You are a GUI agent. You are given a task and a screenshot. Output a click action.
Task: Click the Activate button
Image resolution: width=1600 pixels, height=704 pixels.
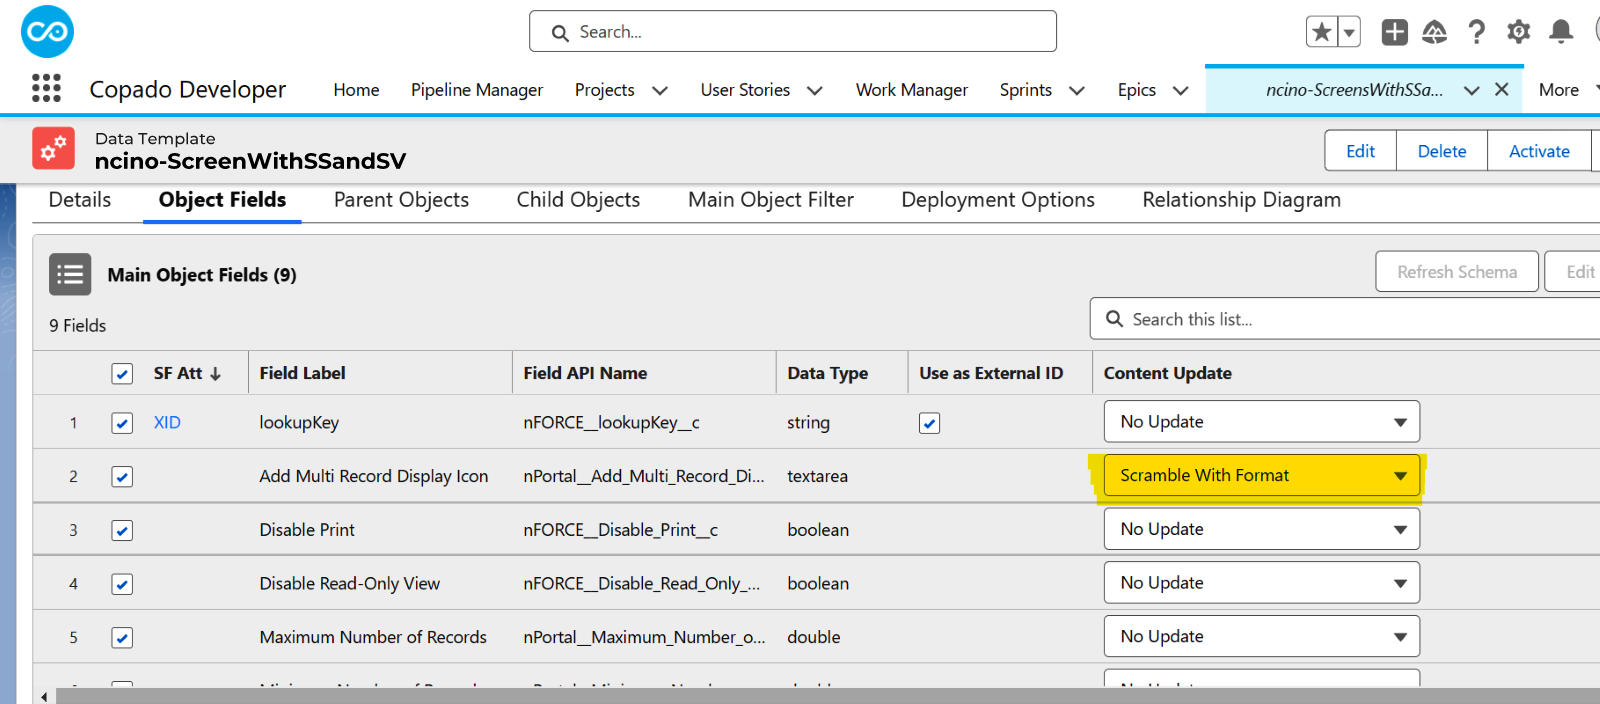pos(1539,151)
